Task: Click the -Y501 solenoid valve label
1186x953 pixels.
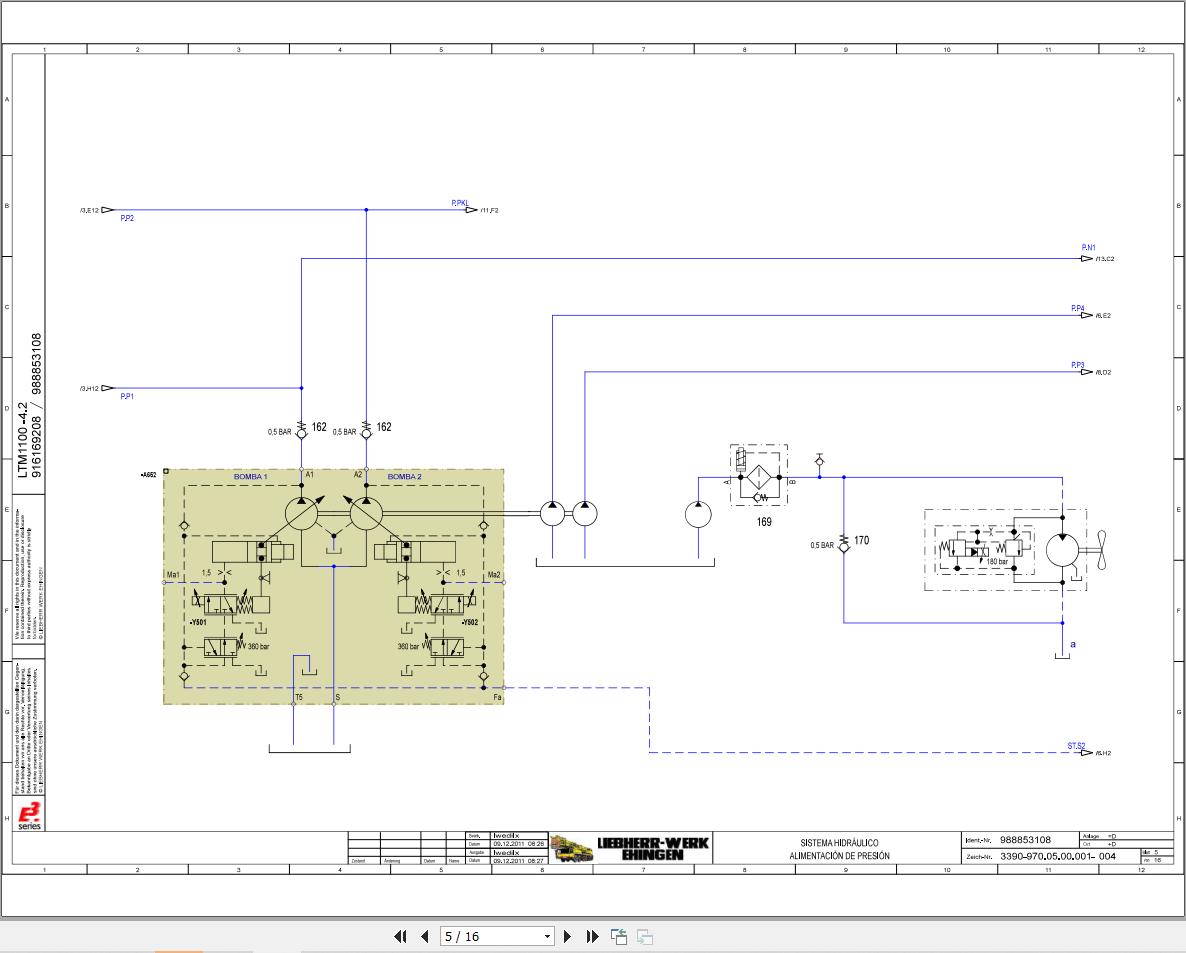Action: tap(198, 622)
